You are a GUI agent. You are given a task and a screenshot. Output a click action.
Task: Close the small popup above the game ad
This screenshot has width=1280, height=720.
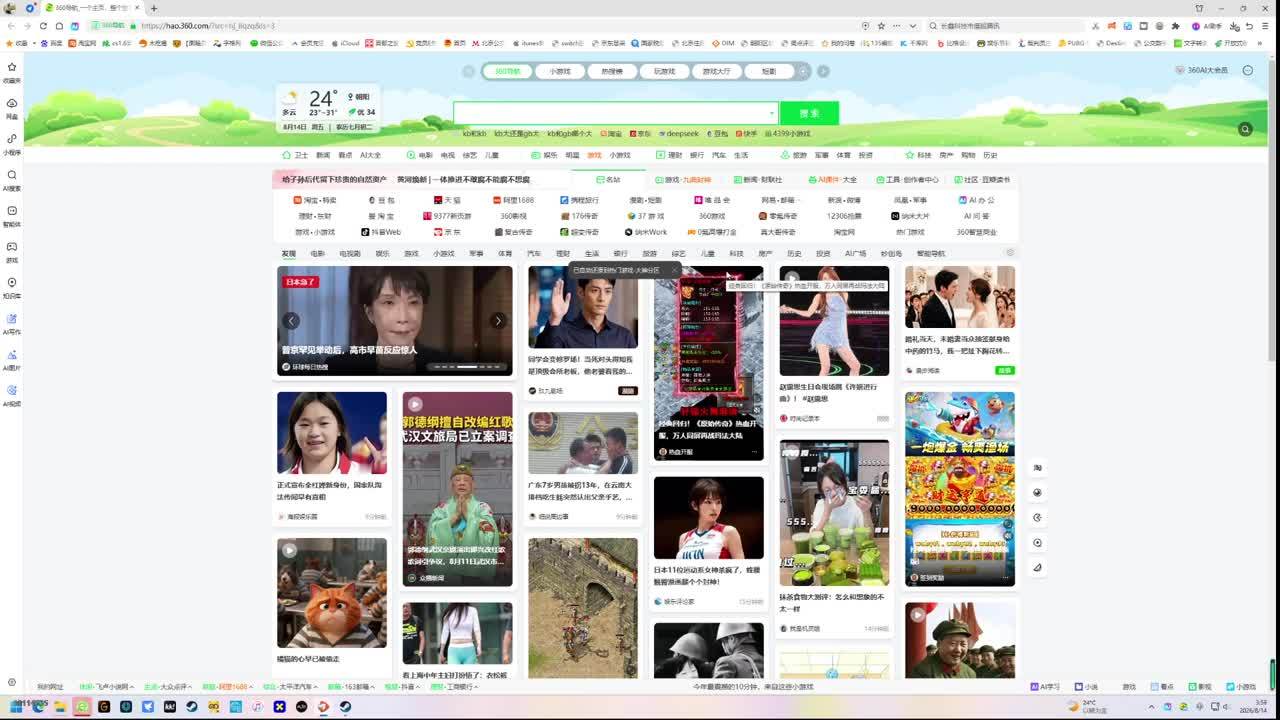click(674, 270)
